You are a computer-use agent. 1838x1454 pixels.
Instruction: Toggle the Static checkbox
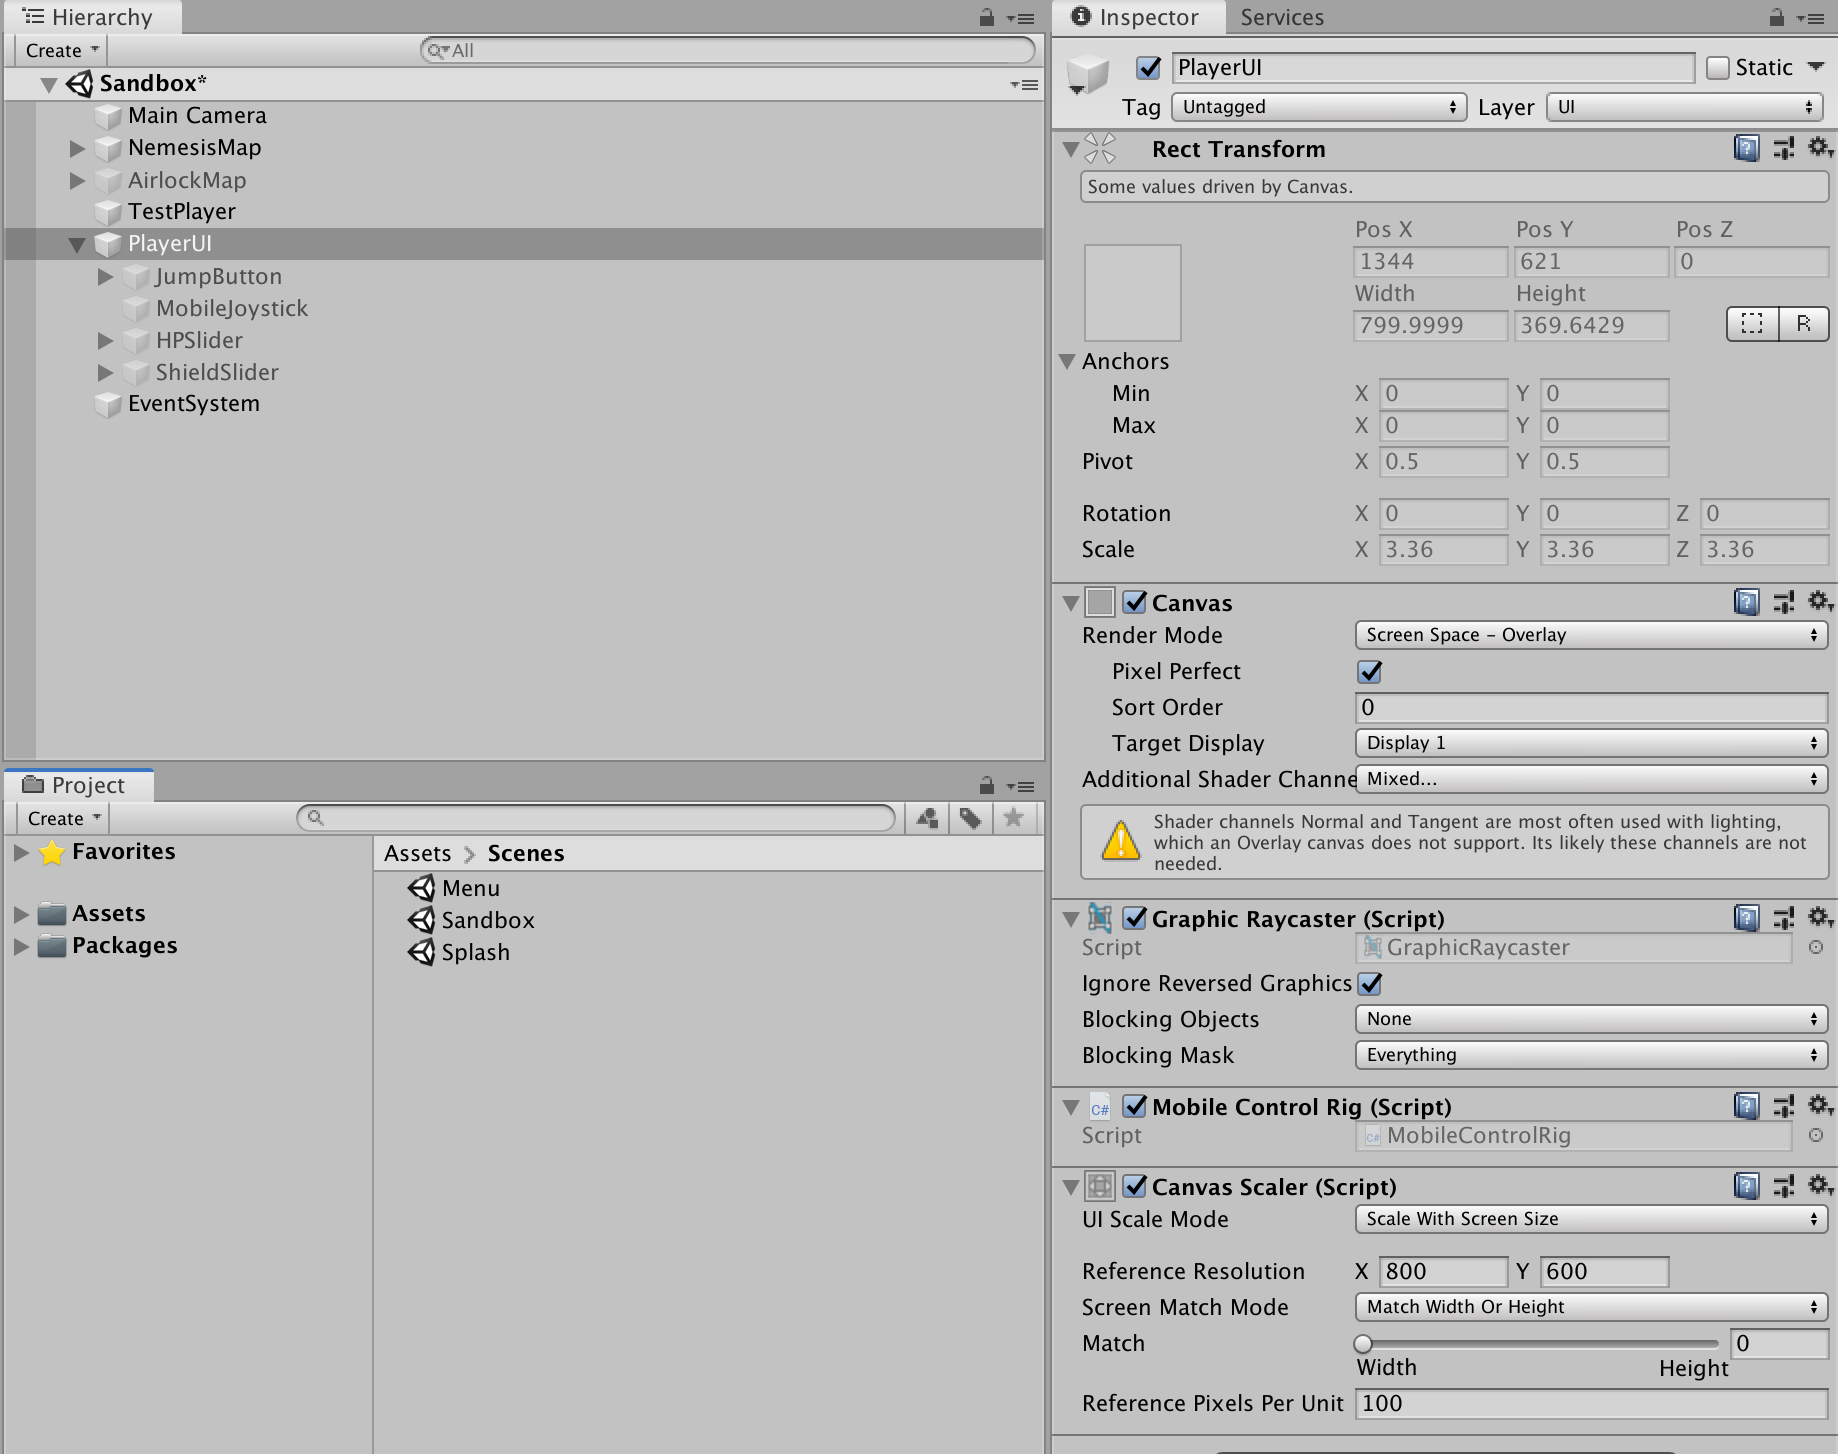(x=1718, y=68)
